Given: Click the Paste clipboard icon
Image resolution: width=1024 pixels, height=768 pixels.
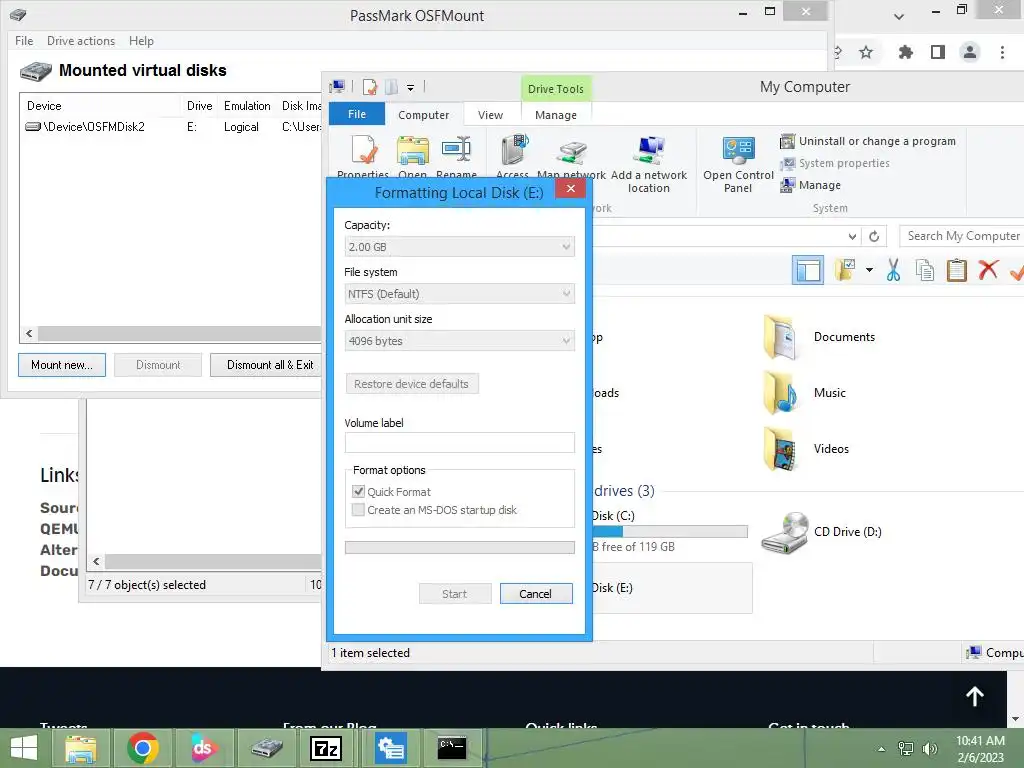Looking at the screenshot, I should 956,270.
